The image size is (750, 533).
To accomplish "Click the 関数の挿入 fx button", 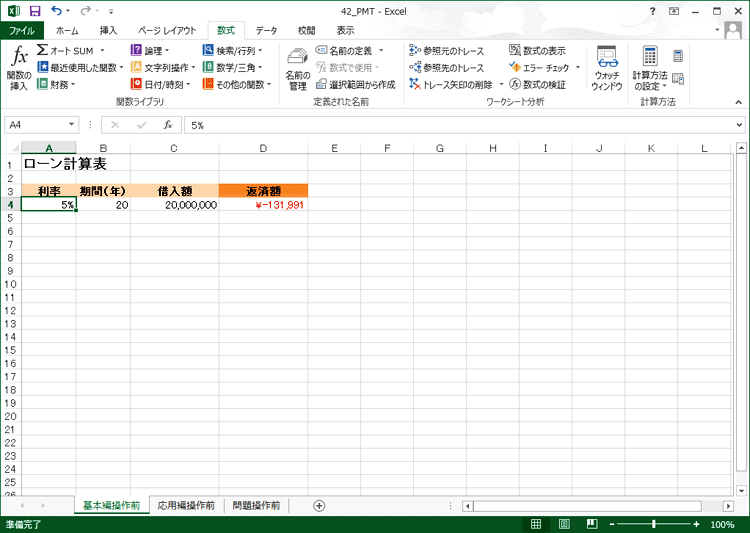I will [x=19, y=67].
